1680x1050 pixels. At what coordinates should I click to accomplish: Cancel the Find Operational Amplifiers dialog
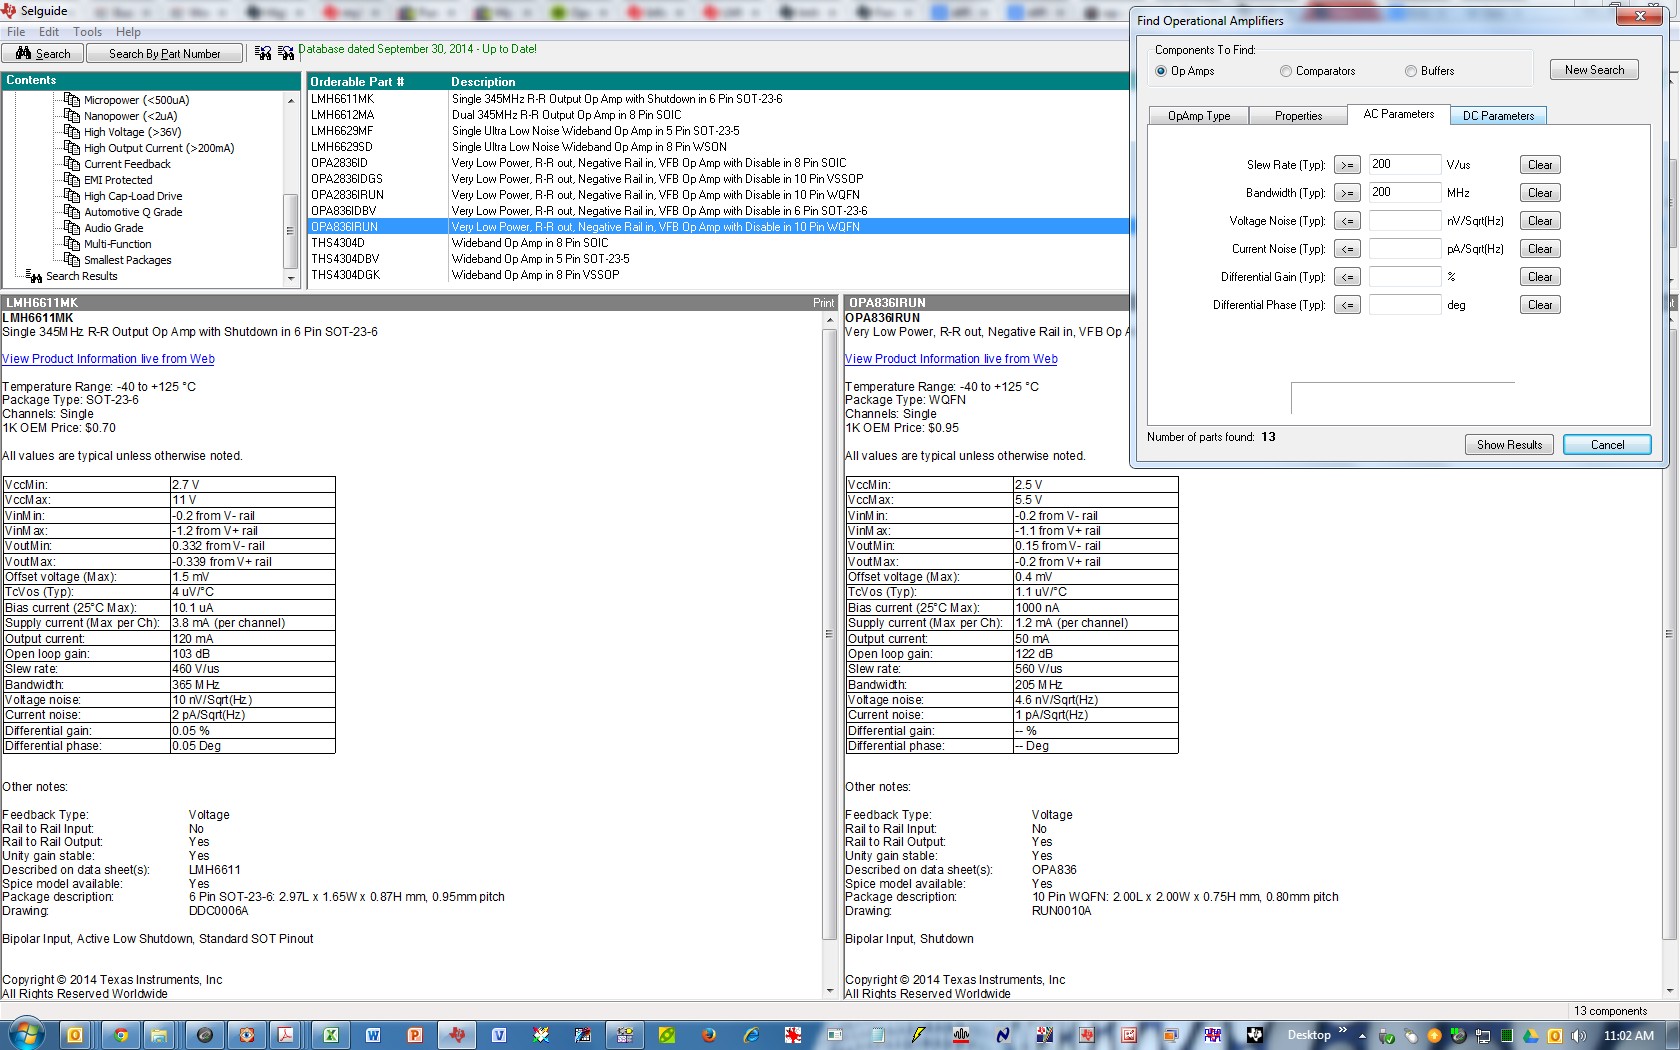[1607, 445]
